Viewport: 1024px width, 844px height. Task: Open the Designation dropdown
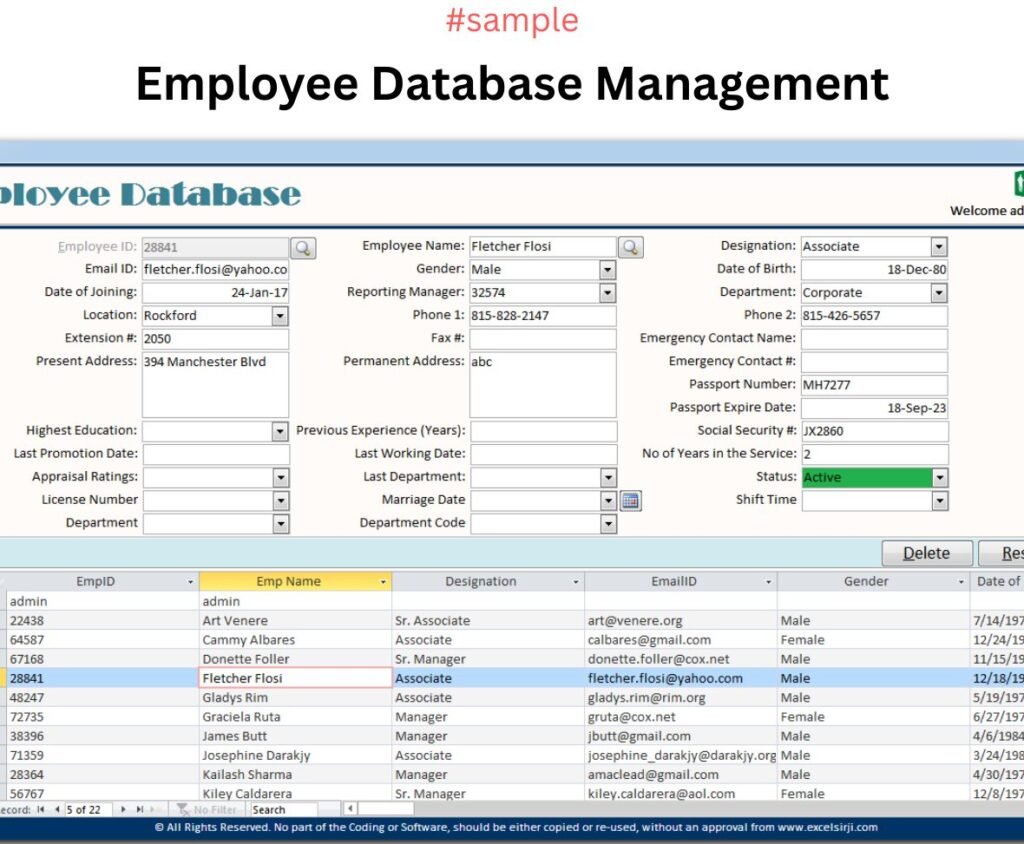pos(938,247)
